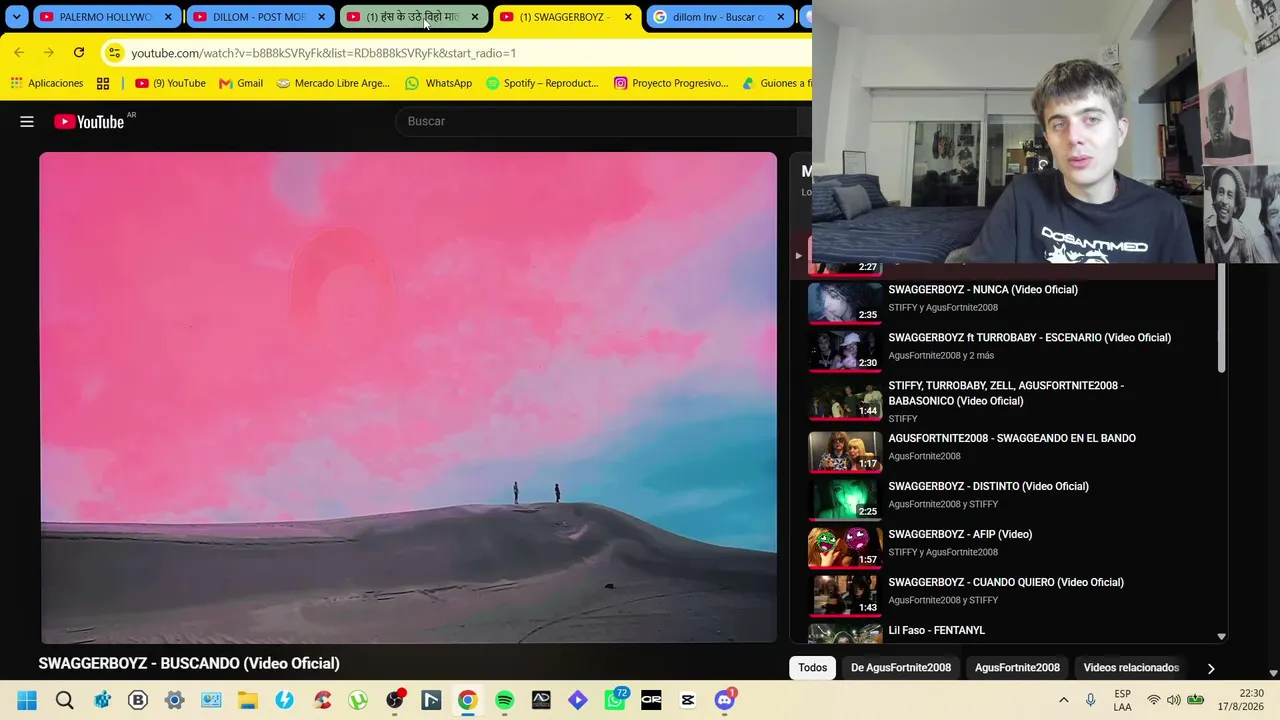
Task: Select the Videos relacionados chip
Action: [x=1131, y=668]
